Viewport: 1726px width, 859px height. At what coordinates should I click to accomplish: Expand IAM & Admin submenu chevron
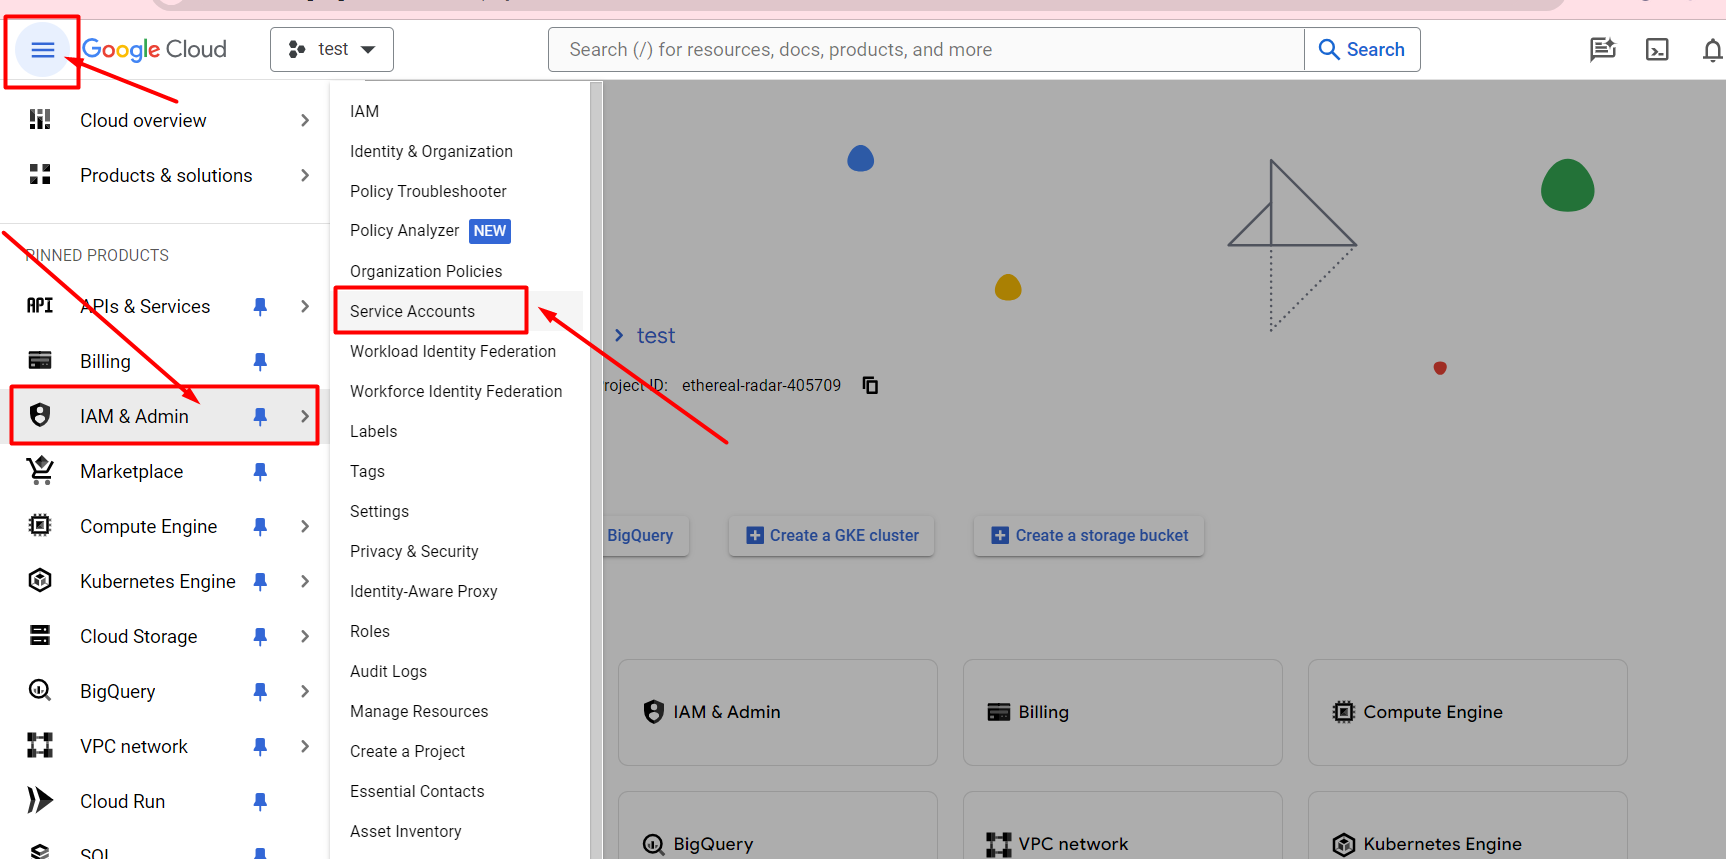click(305, 416)
